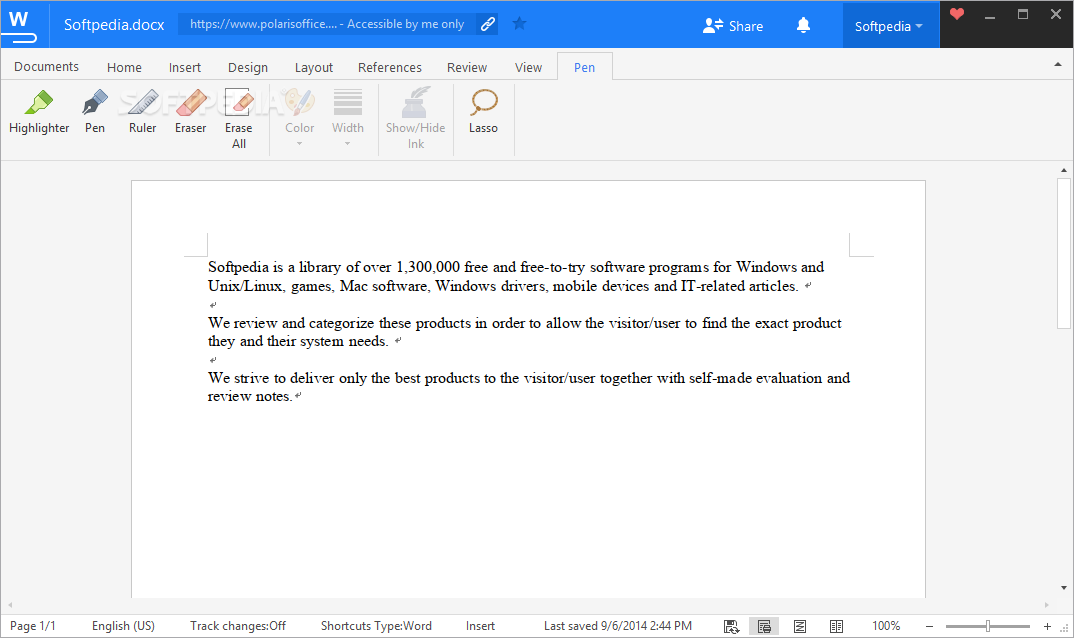
Task: Click the save status icon in status bar
Action: [x=731, y=626]
